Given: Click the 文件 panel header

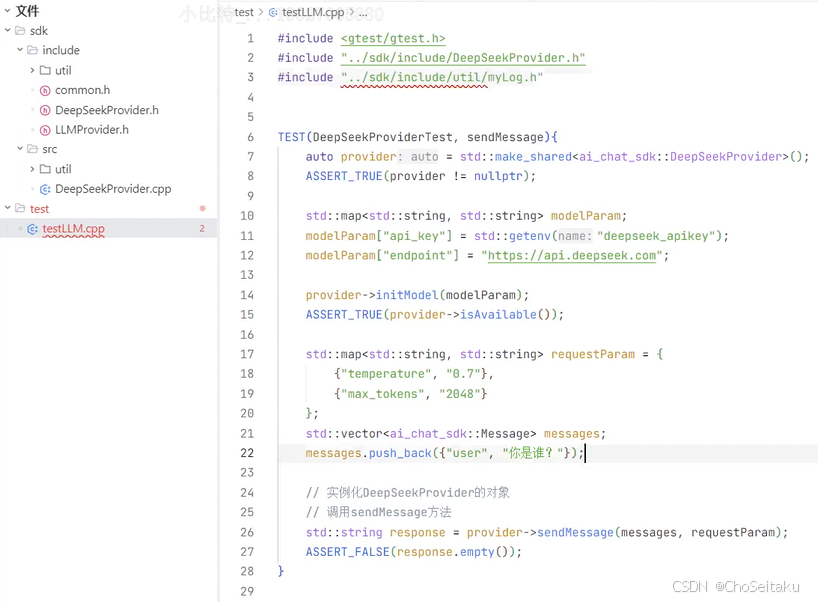Looking at the screenshot, I should tap(27, 11).
